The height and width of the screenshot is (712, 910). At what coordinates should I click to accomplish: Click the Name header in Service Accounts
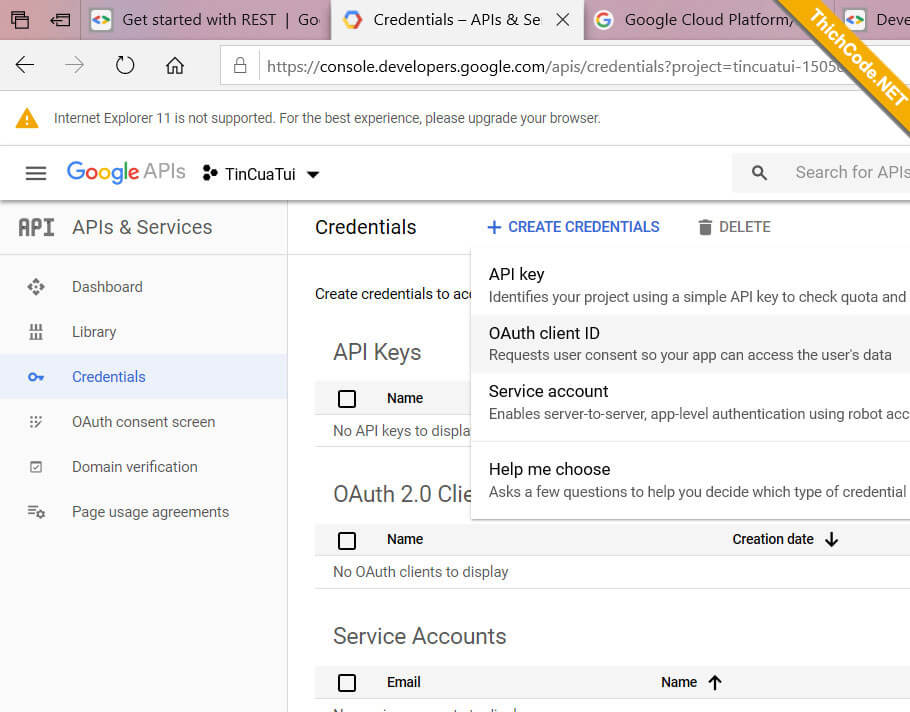(679, 682)
